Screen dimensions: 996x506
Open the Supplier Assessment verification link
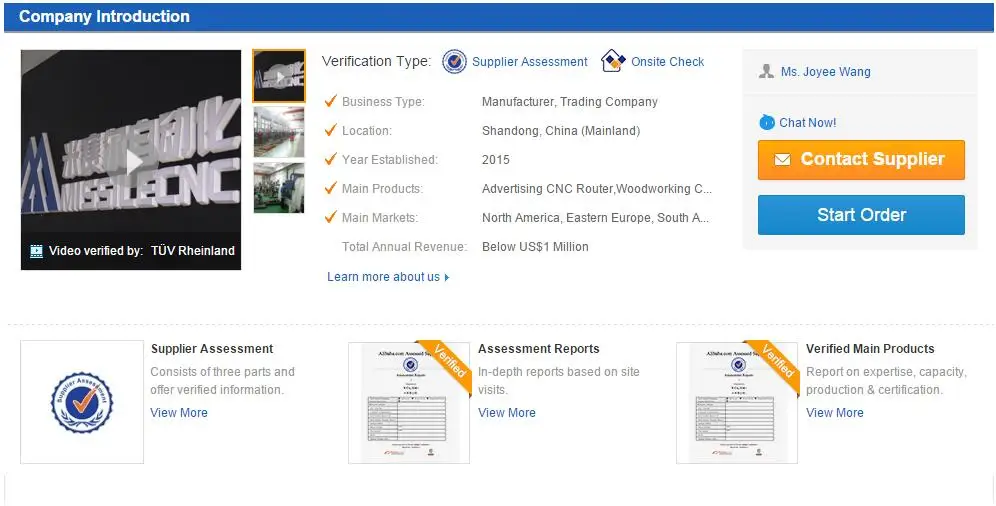530,62
